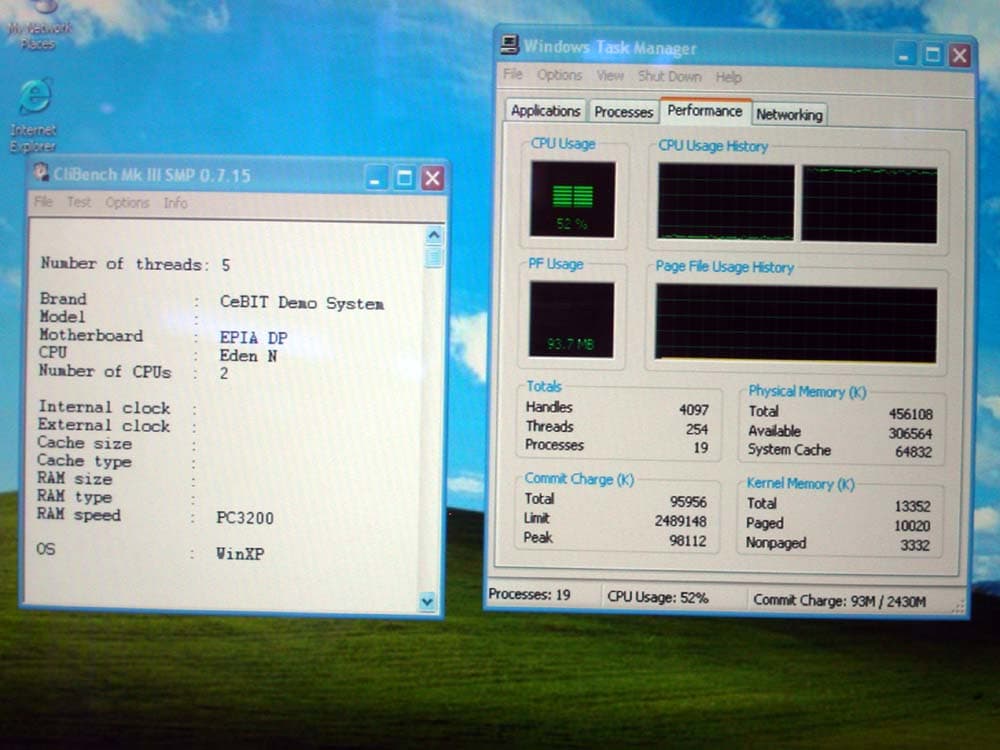The image size is (1000, 750).
Task: Click the PF Usage 93.7 MB gauge
Action: (x=571, y=320)
